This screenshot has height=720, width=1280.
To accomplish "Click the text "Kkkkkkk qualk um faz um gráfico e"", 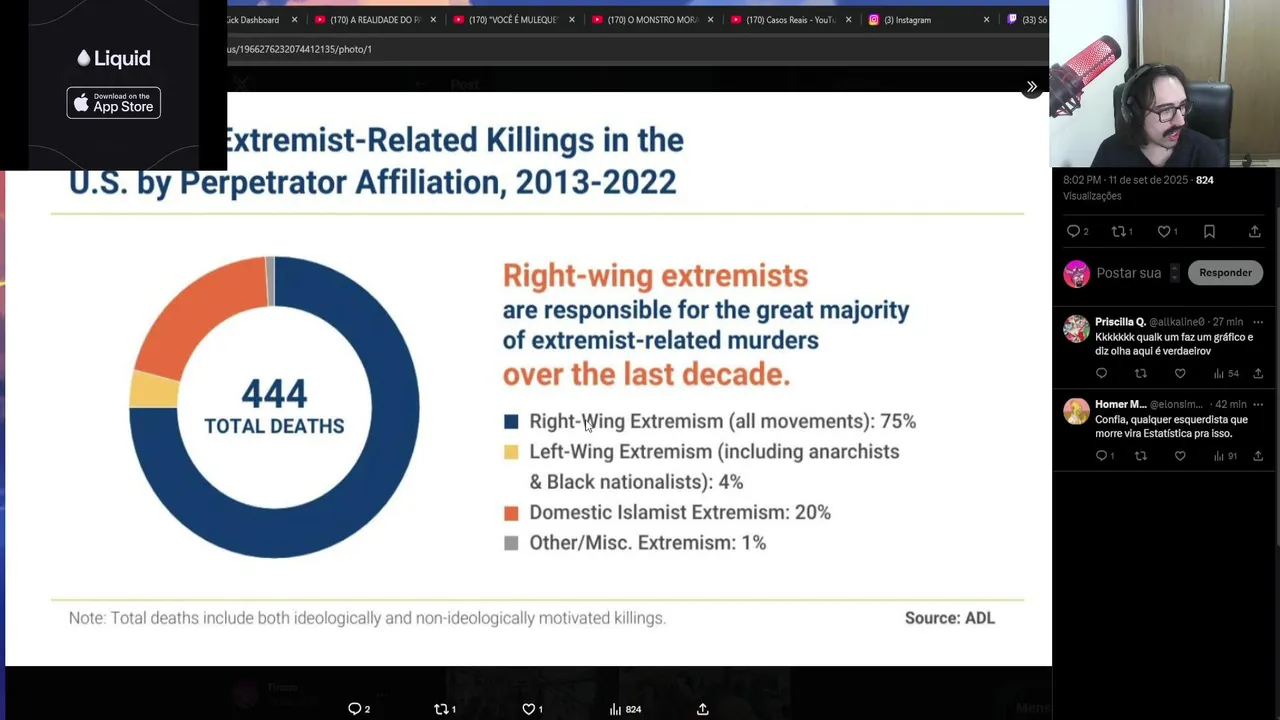I will pyautogui.click(x=1174, y=337).
